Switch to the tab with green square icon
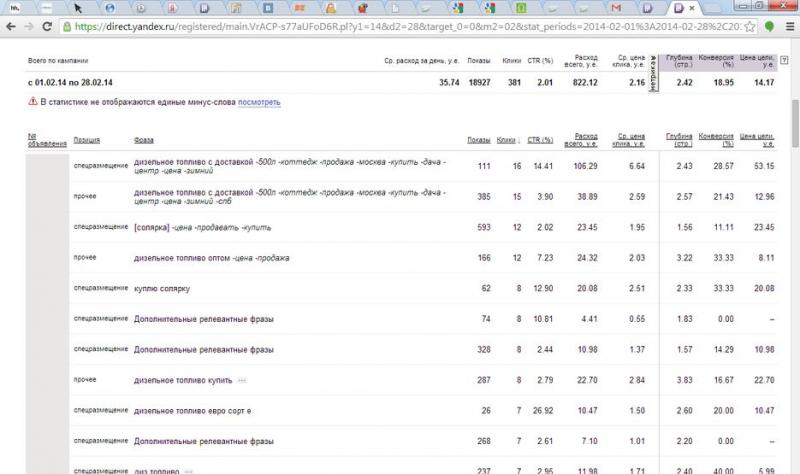 coord(521,8)
